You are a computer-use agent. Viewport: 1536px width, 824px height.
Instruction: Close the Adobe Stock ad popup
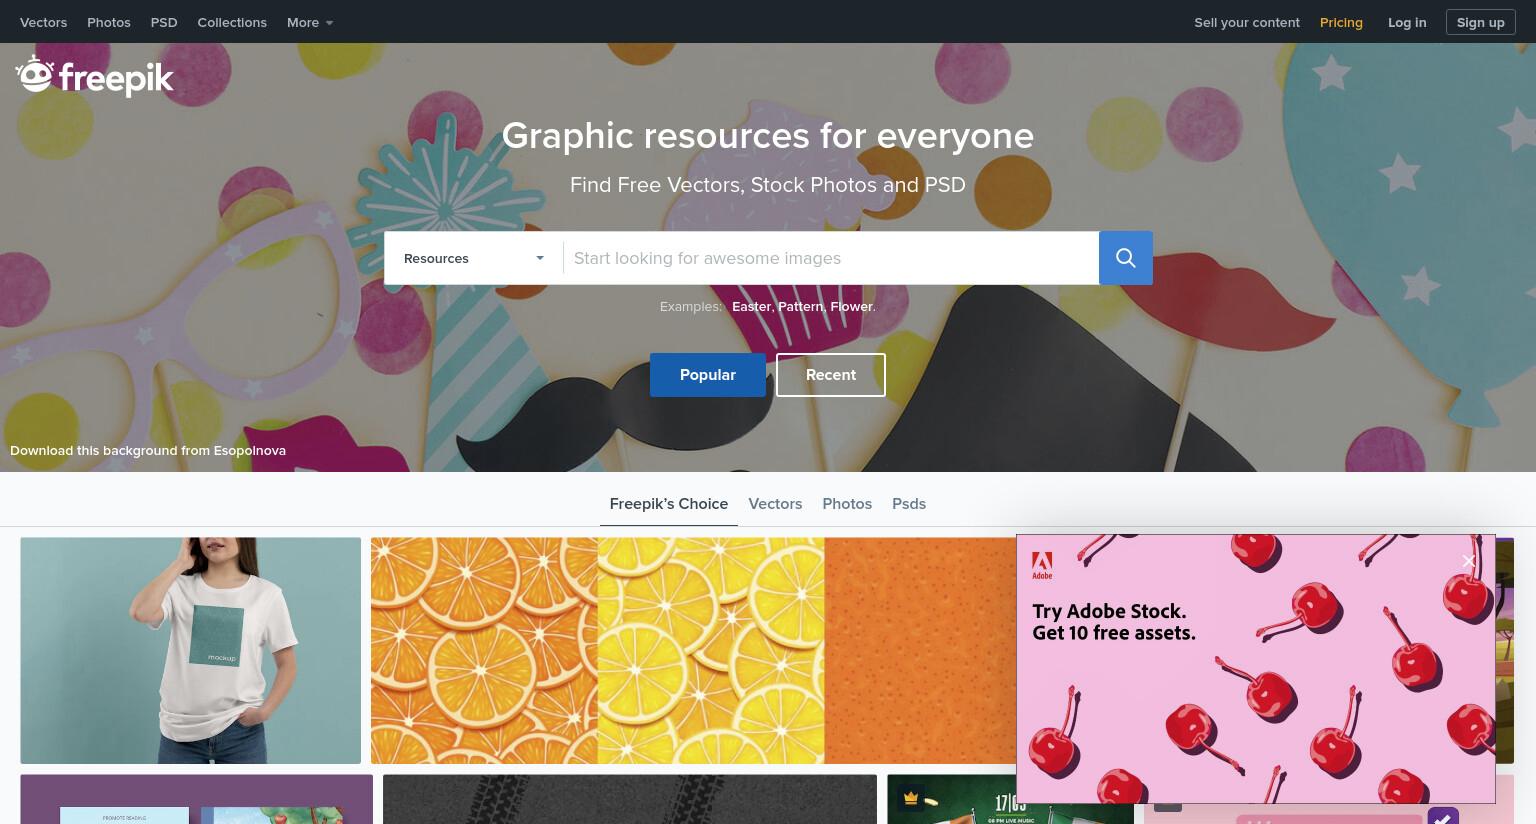click(1468, 561)
